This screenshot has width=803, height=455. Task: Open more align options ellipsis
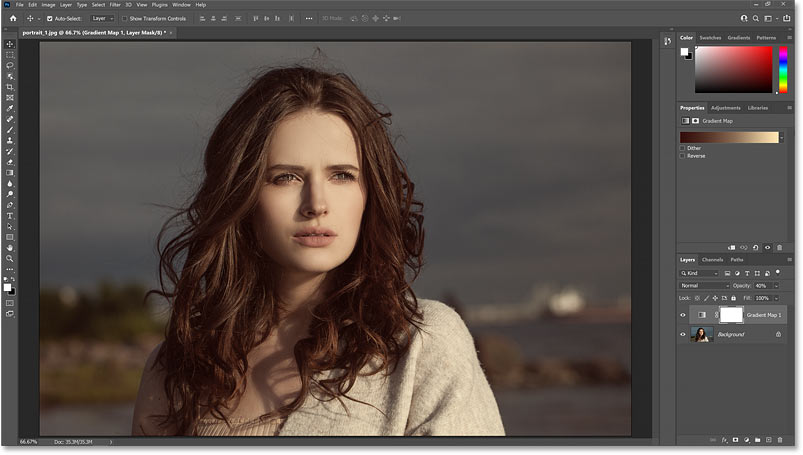309,18
